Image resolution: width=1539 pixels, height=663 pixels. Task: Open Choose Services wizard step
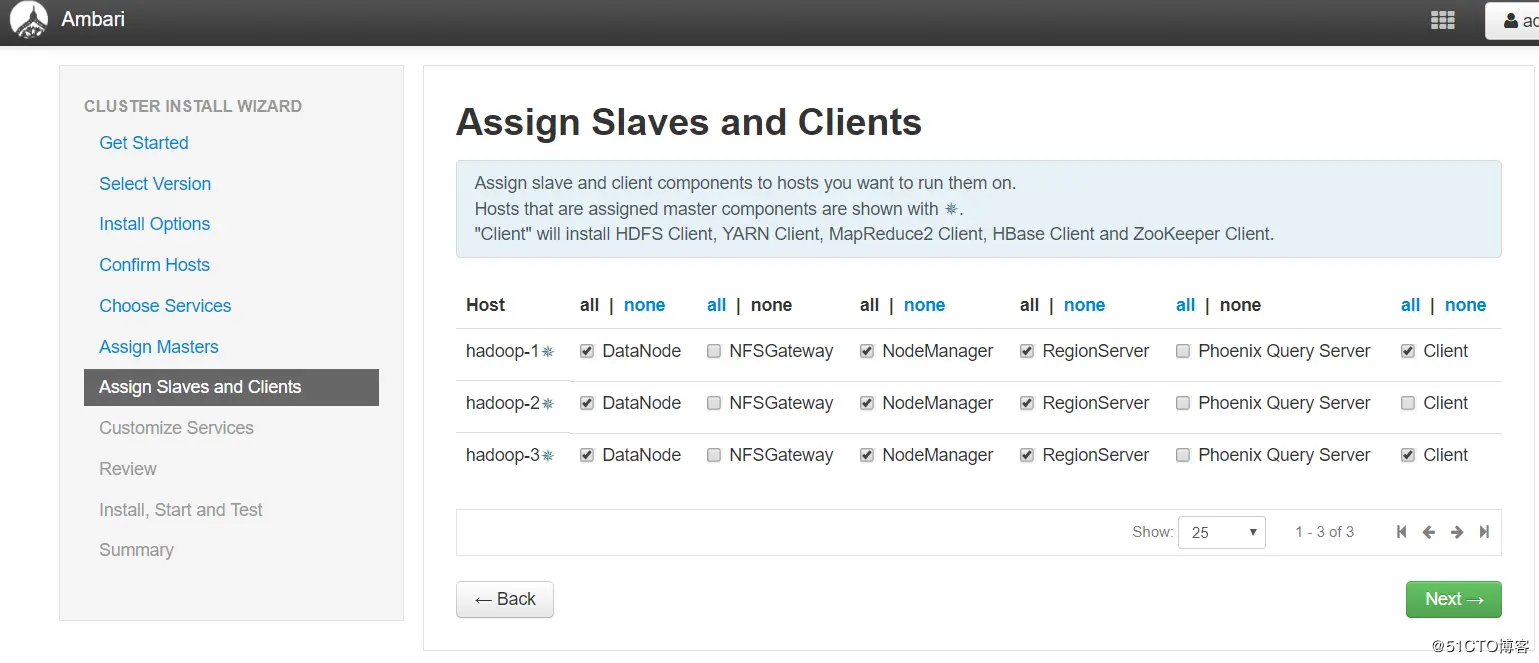pyautogui.click(x=165, y=306)
